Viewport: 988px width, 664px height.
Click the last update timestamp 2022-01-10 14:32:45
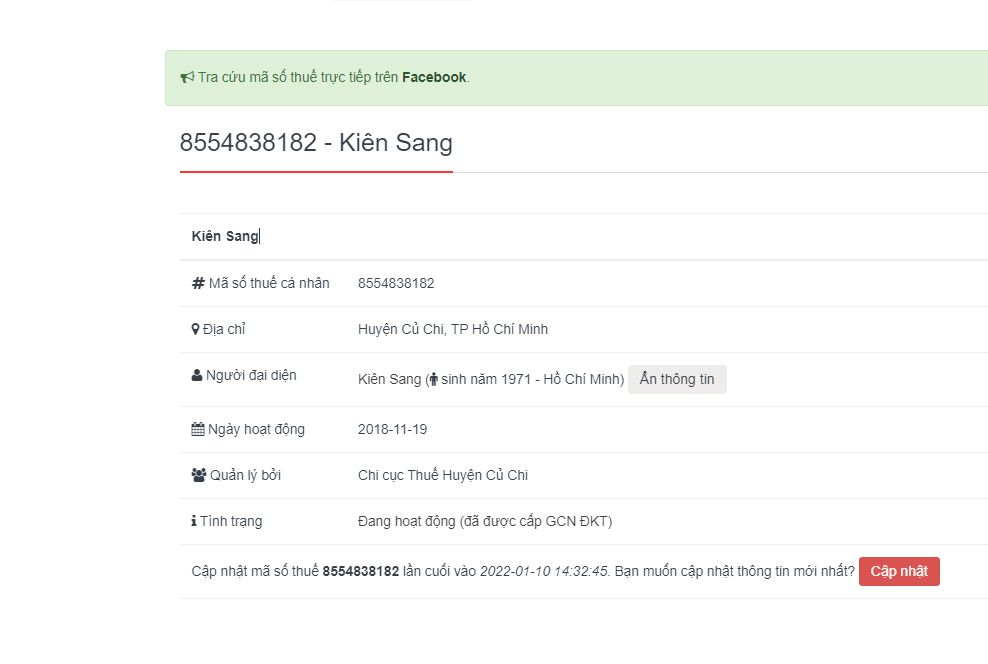point(544,571)
